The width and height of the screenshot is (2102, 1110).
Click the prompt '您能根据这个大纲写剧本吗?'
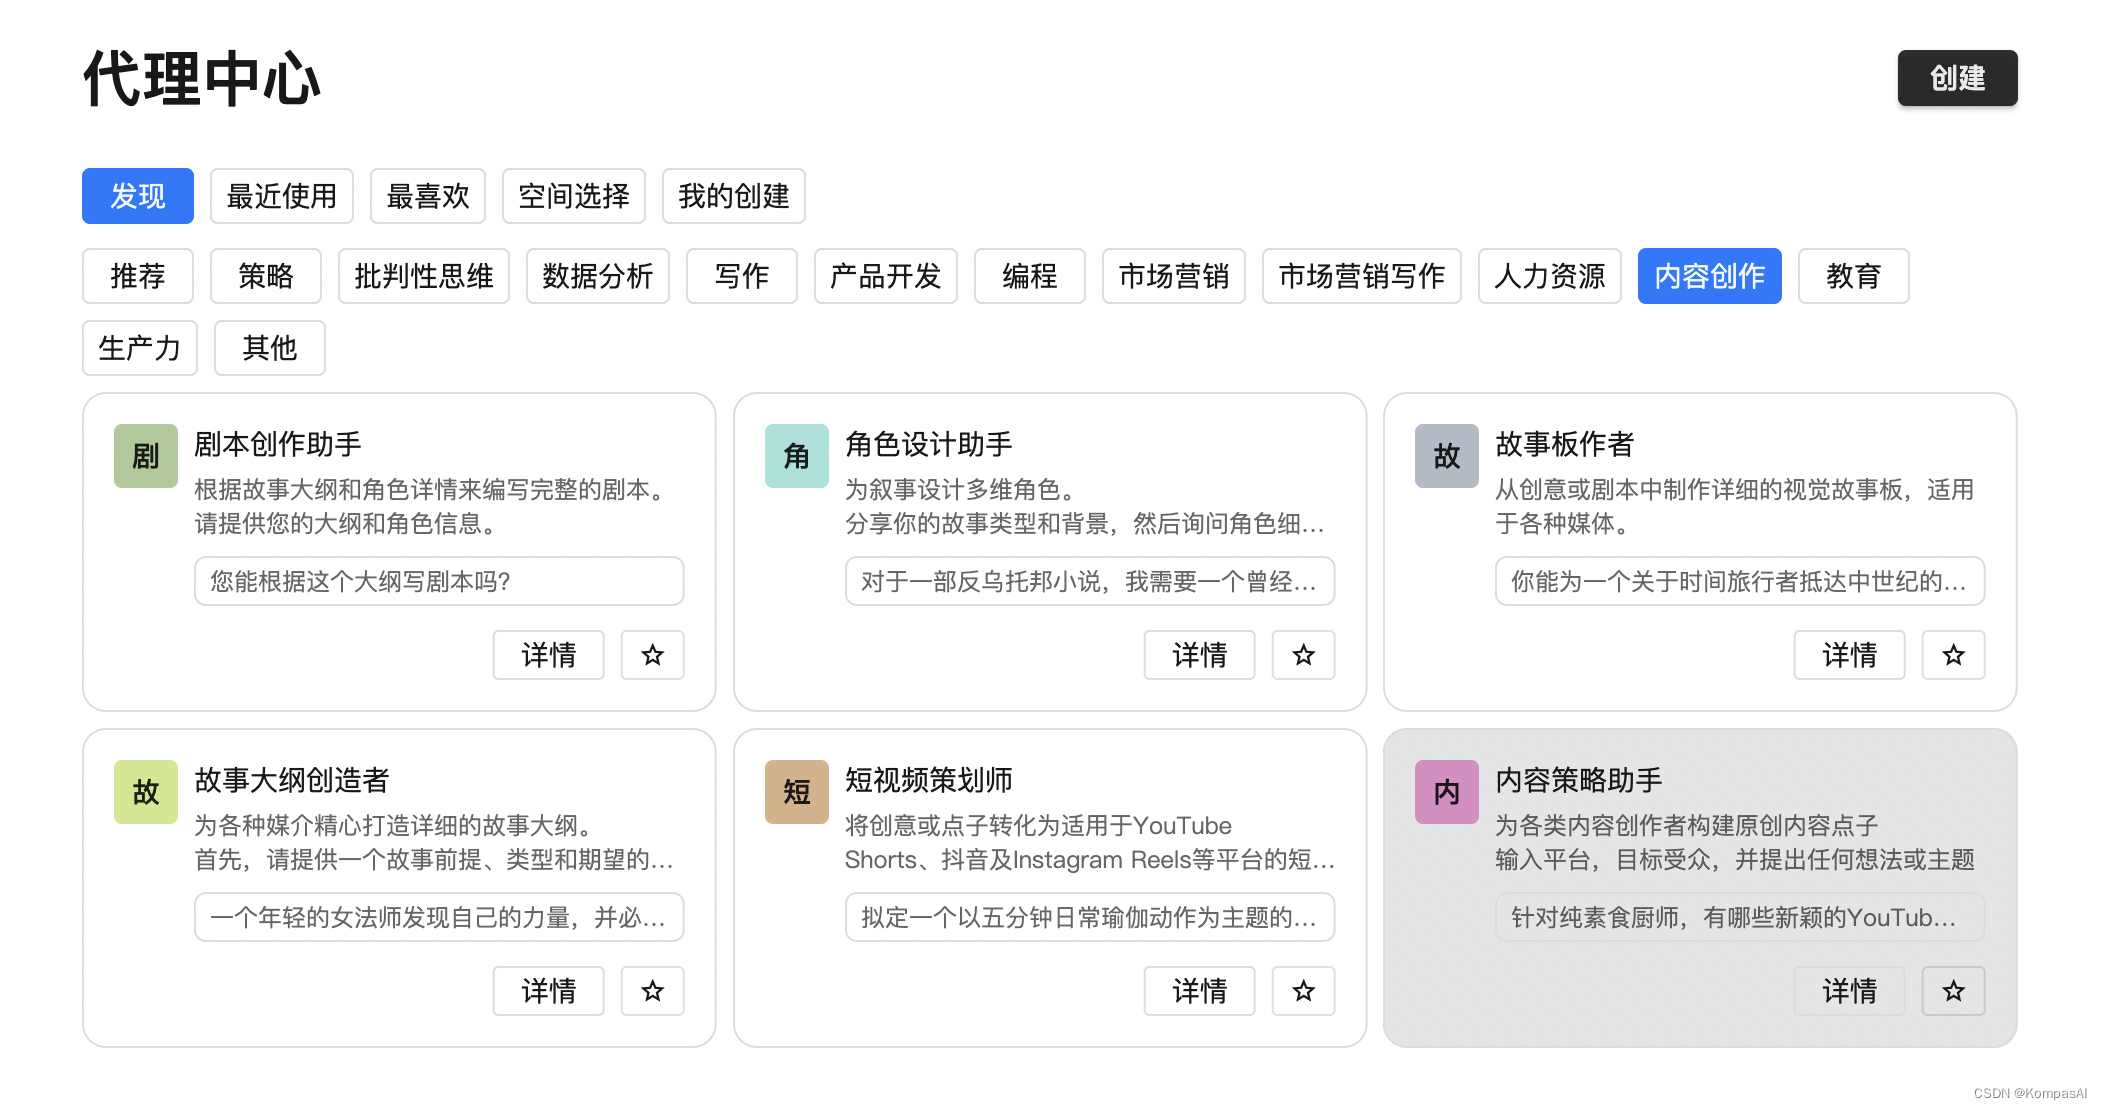(439, 581)
